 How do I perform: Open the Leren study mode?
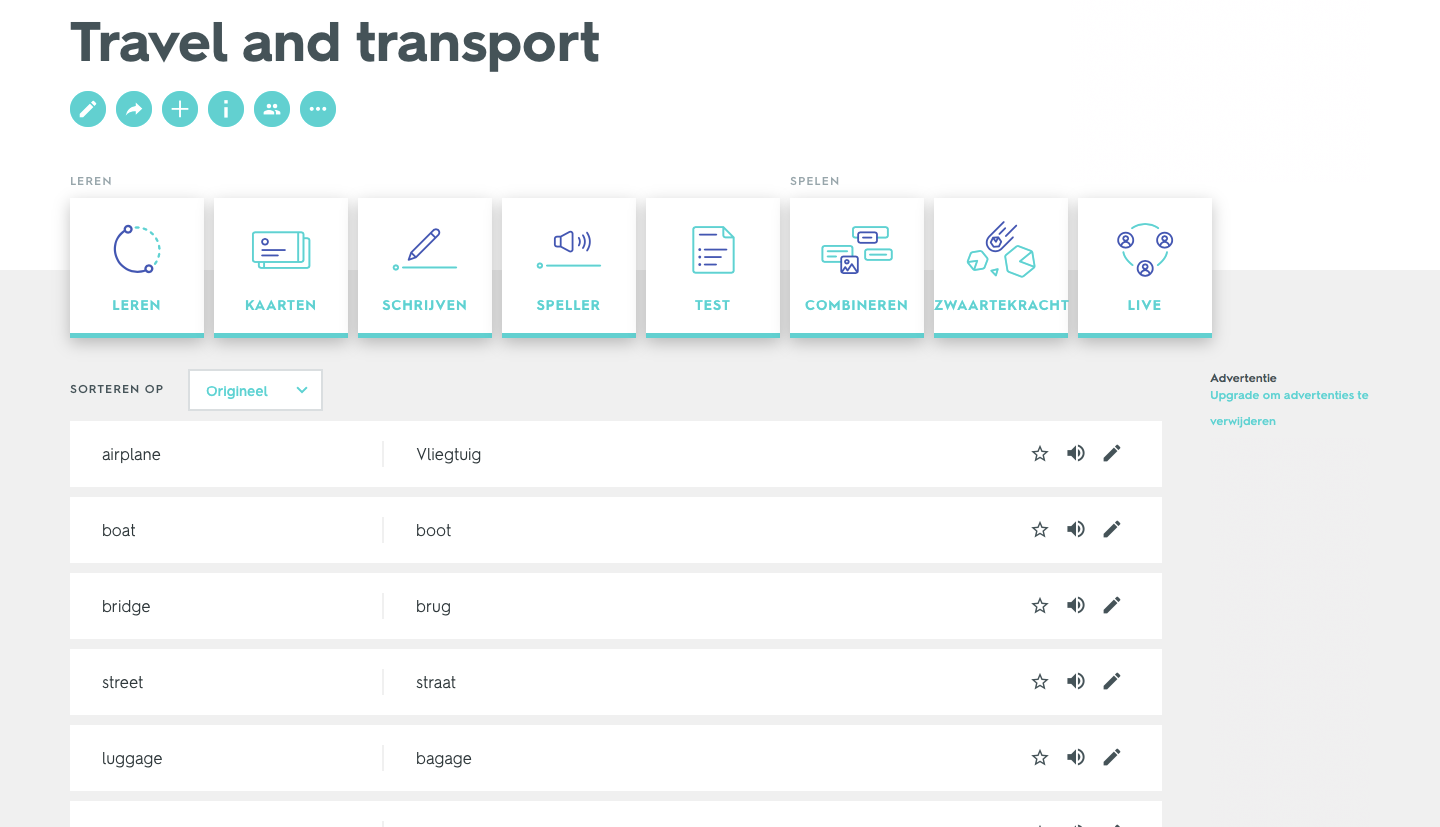coord(137,267)
